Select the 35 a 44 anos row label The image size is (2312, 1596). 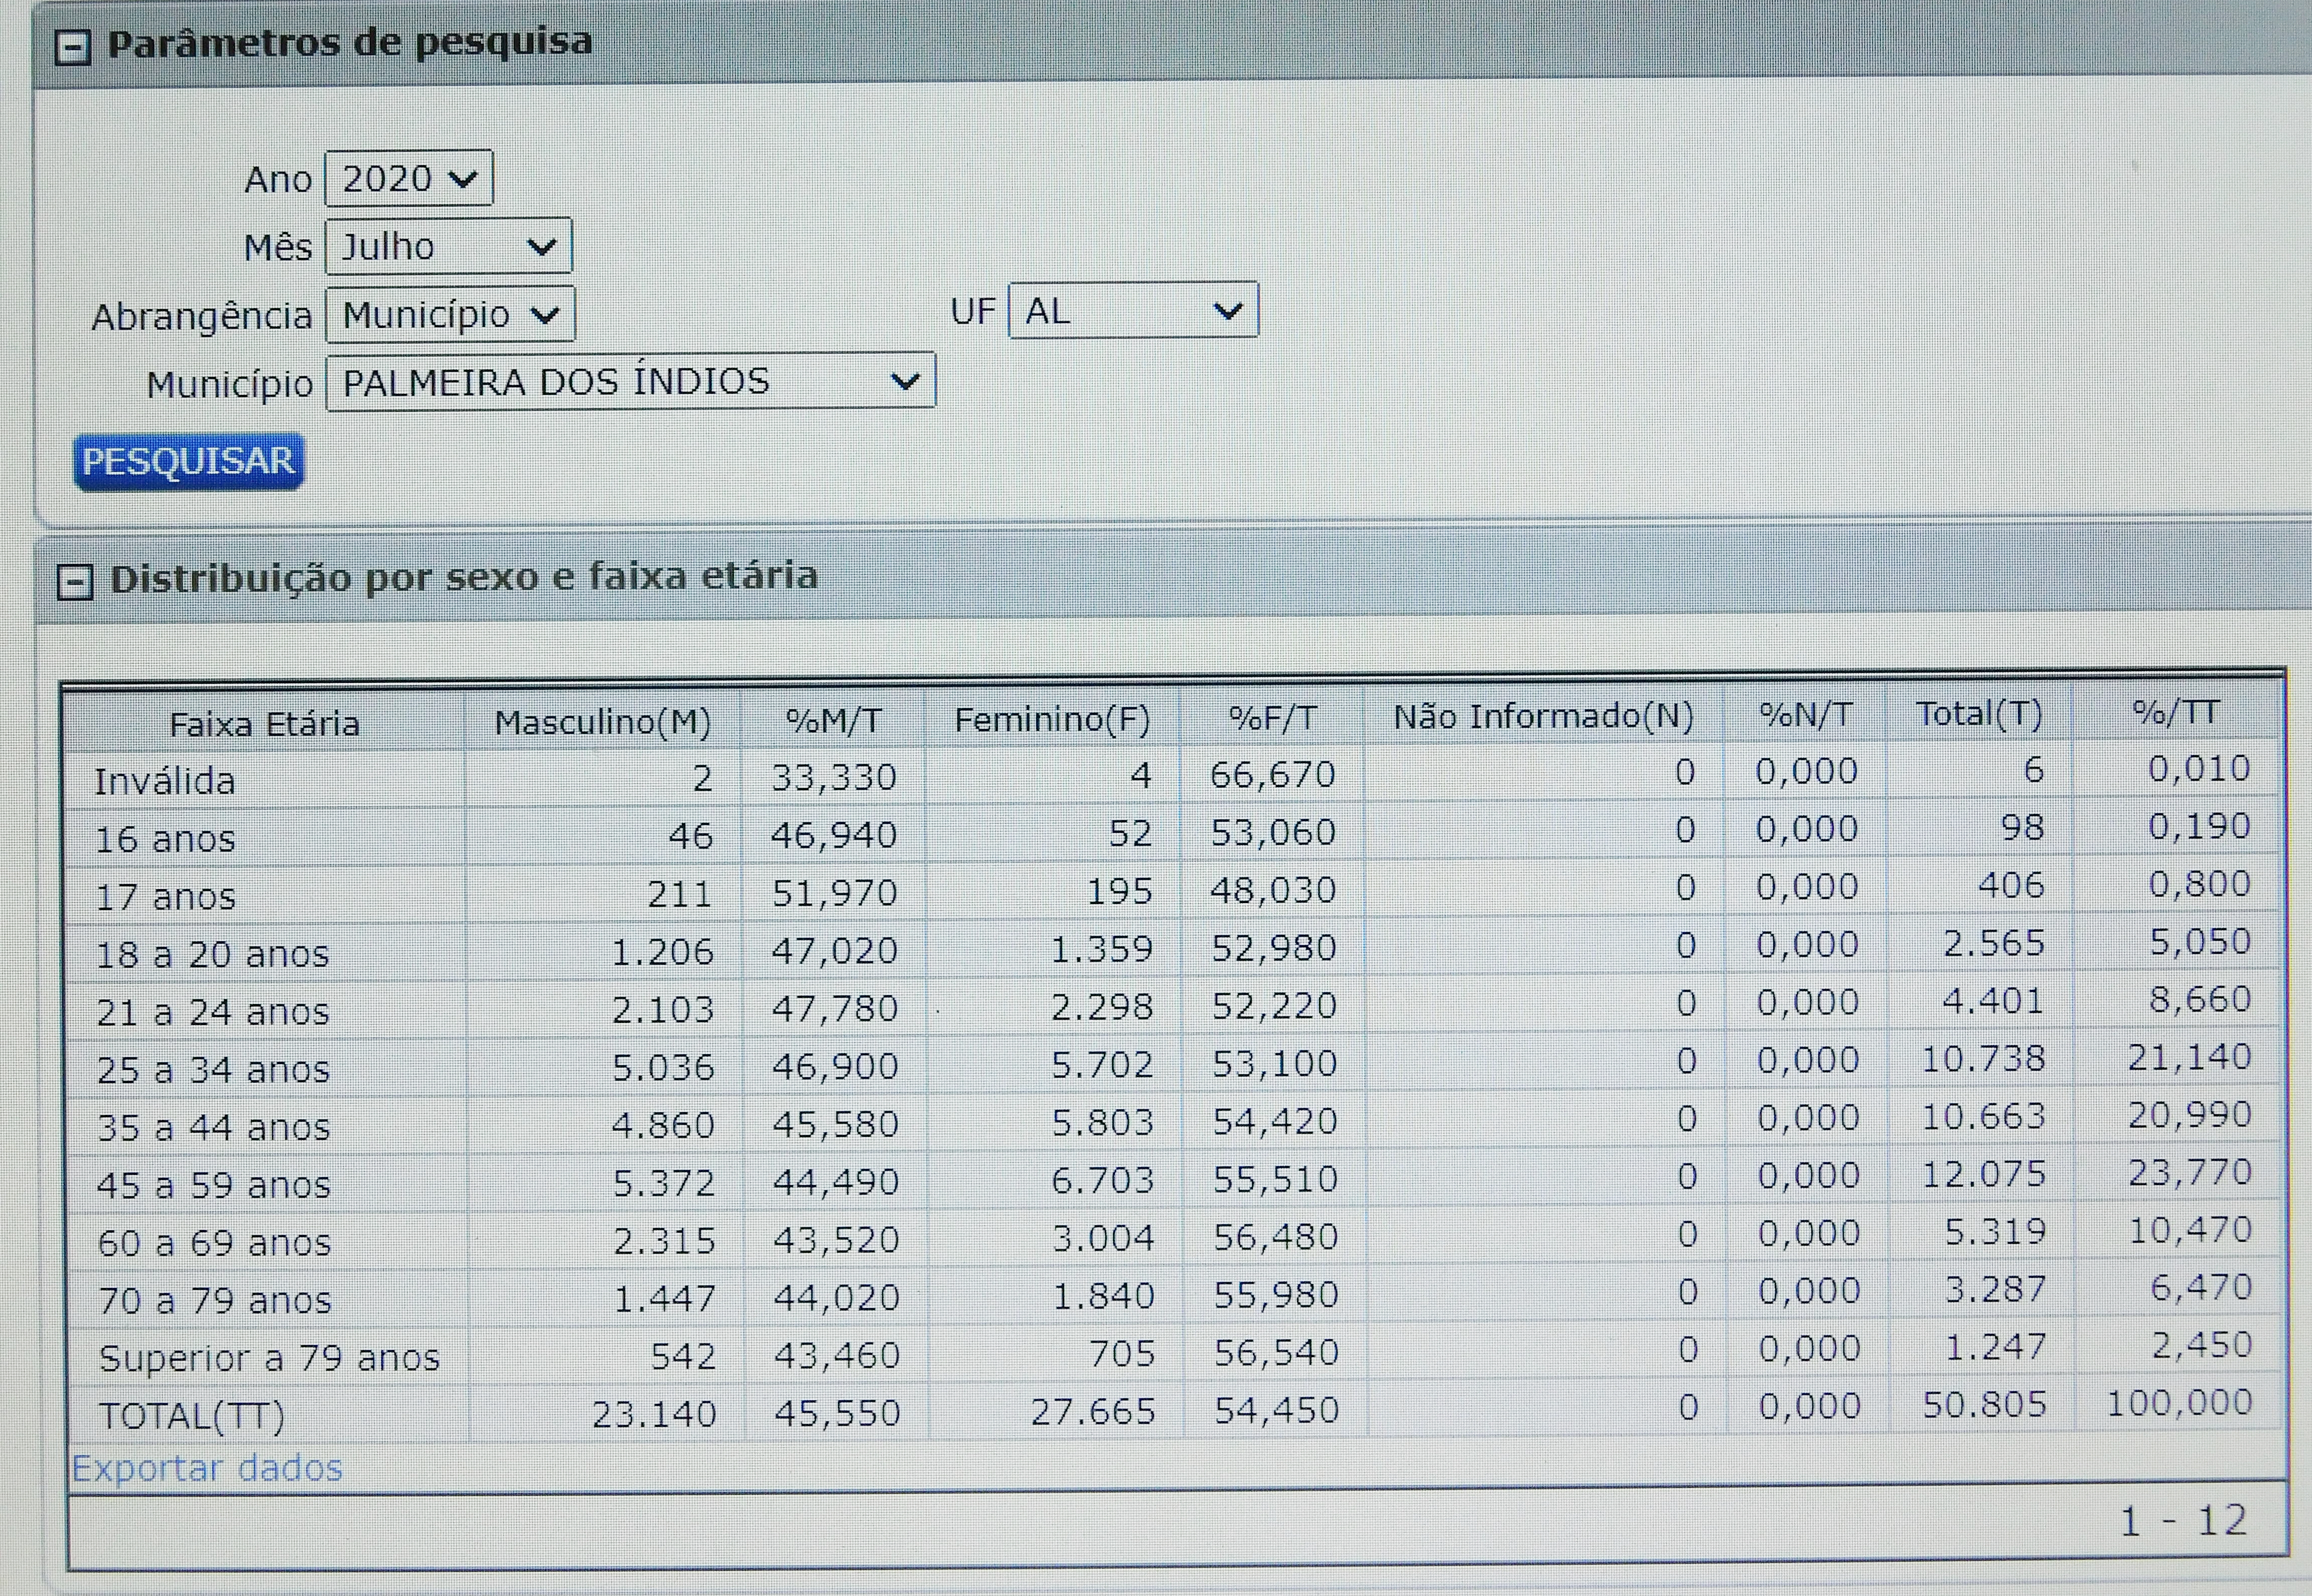213,1128
